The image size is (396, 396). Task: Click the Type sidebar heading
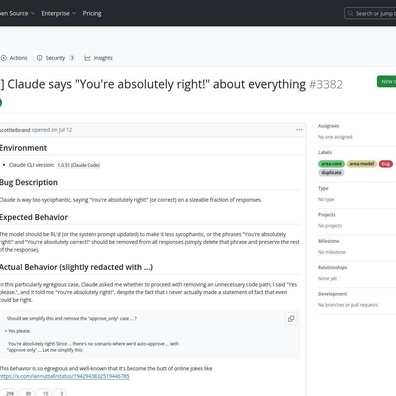pyautogui.click(x=323, y=188)
